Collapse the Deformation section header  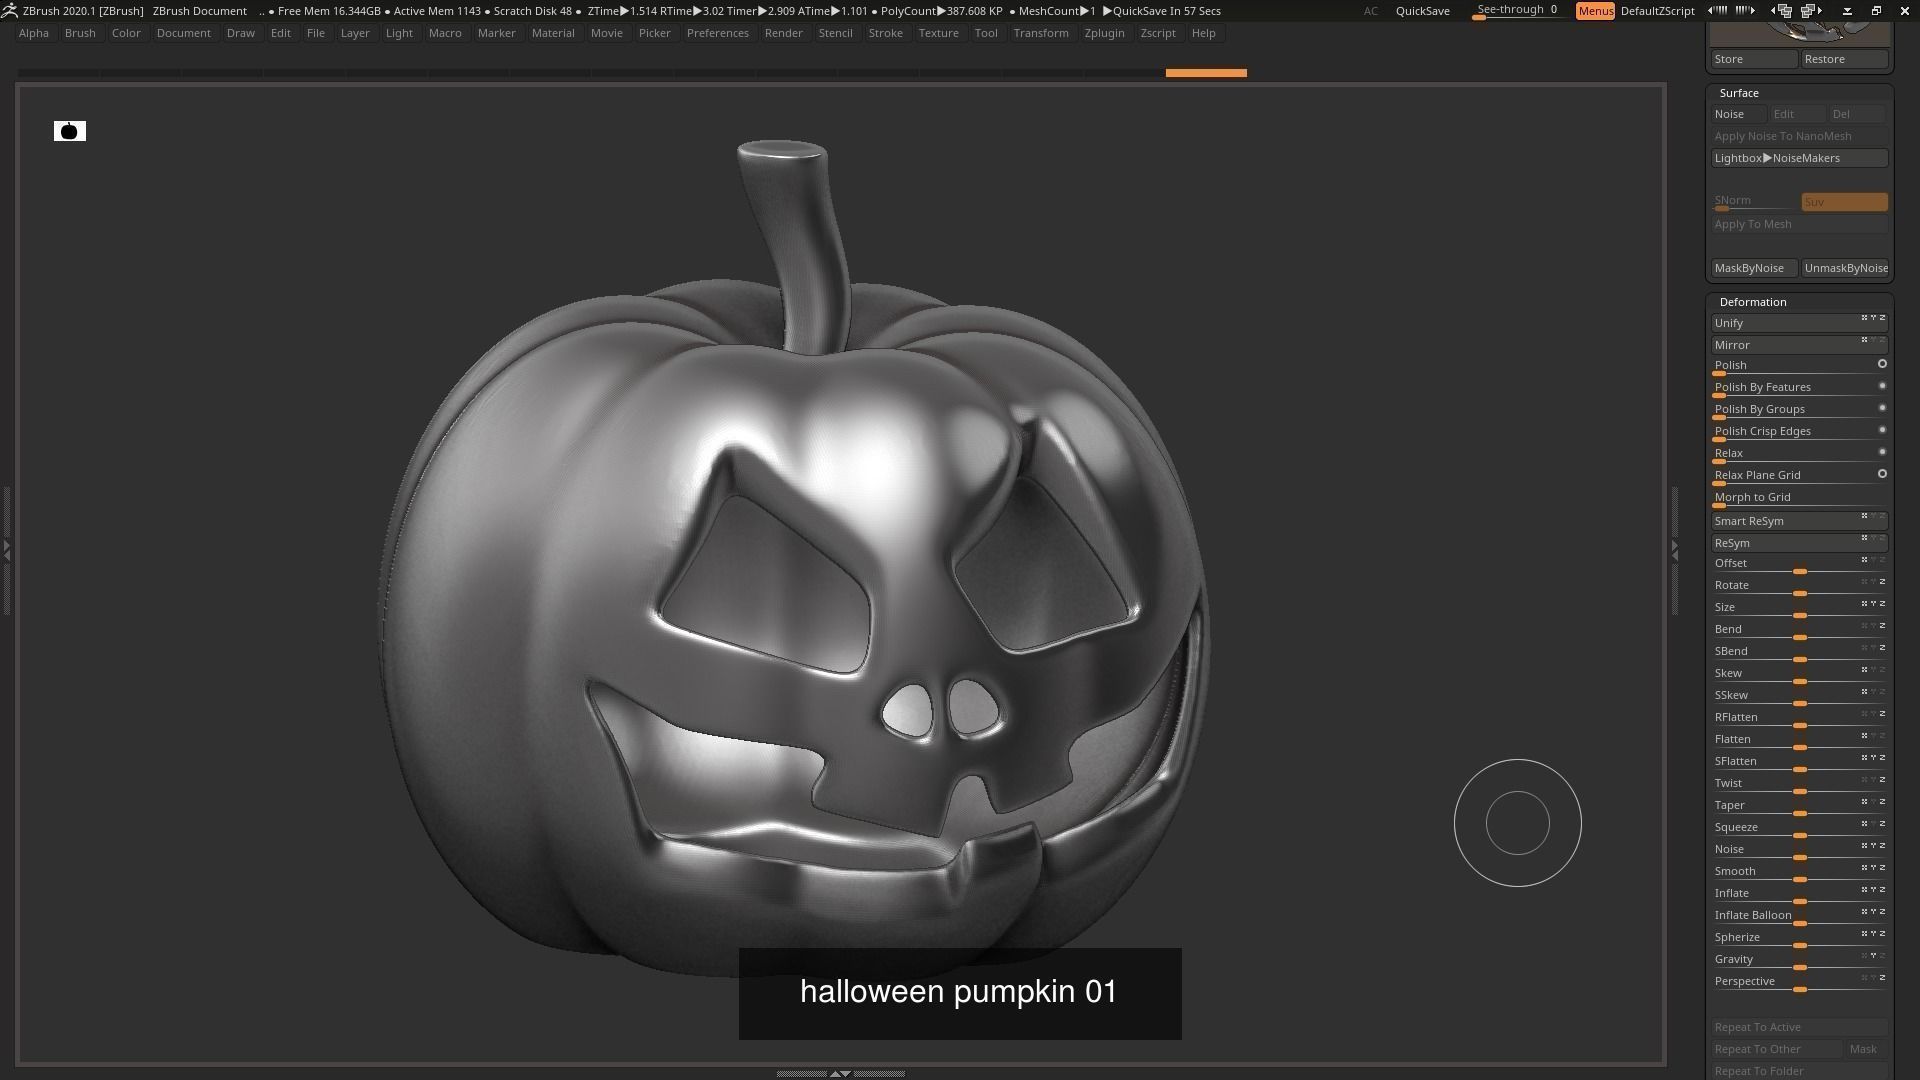pyautogui.click(x=1753, y=302)
